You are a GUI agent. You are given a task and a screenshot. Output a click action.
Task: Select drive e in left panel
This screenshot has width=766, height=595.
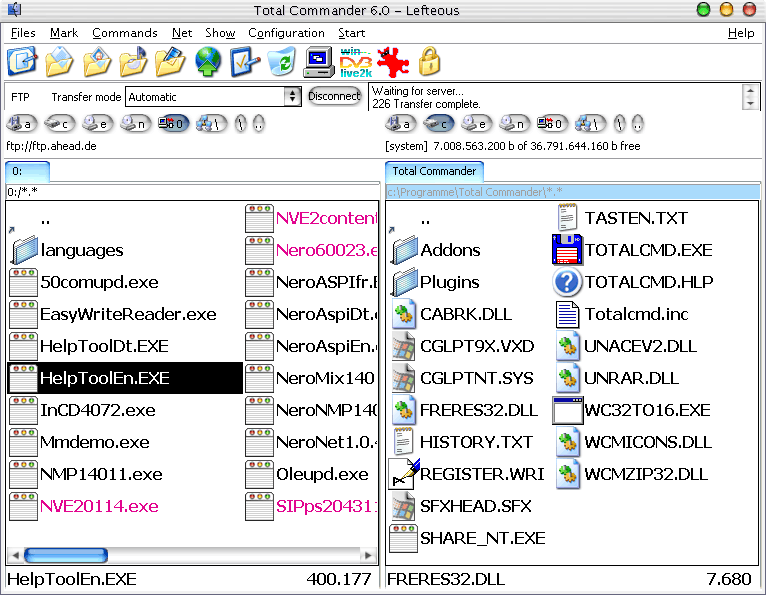click(x=97, y=124)
